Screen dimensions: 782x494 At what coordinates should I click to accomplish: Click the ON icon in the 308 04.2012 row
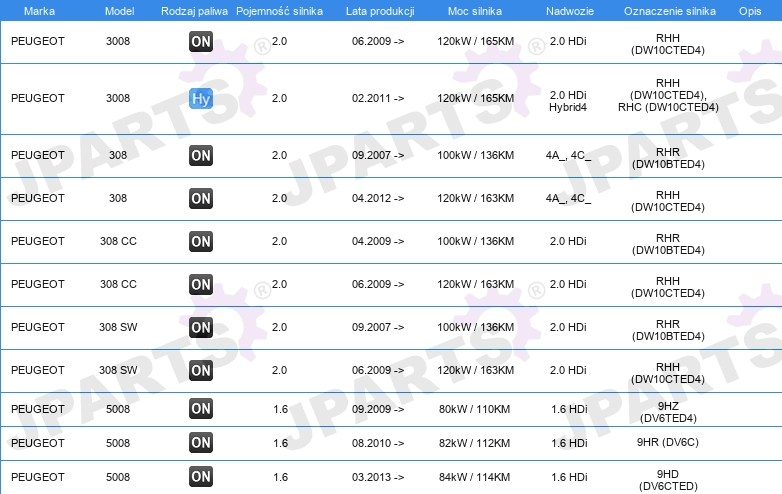201,198
